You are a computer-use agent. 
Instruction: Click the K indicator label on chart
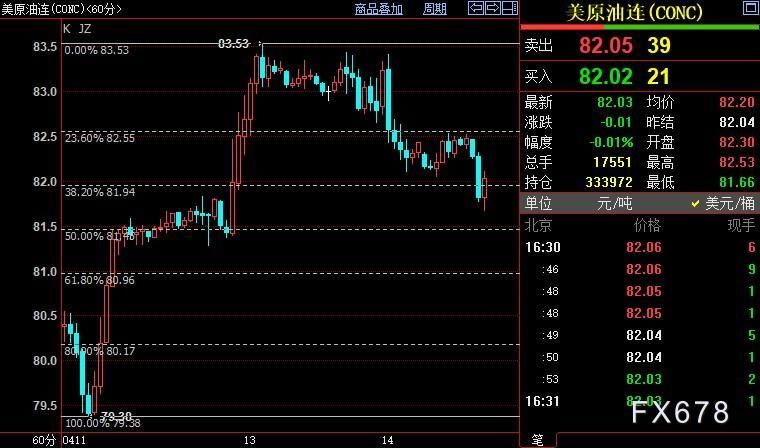[67, 29]
